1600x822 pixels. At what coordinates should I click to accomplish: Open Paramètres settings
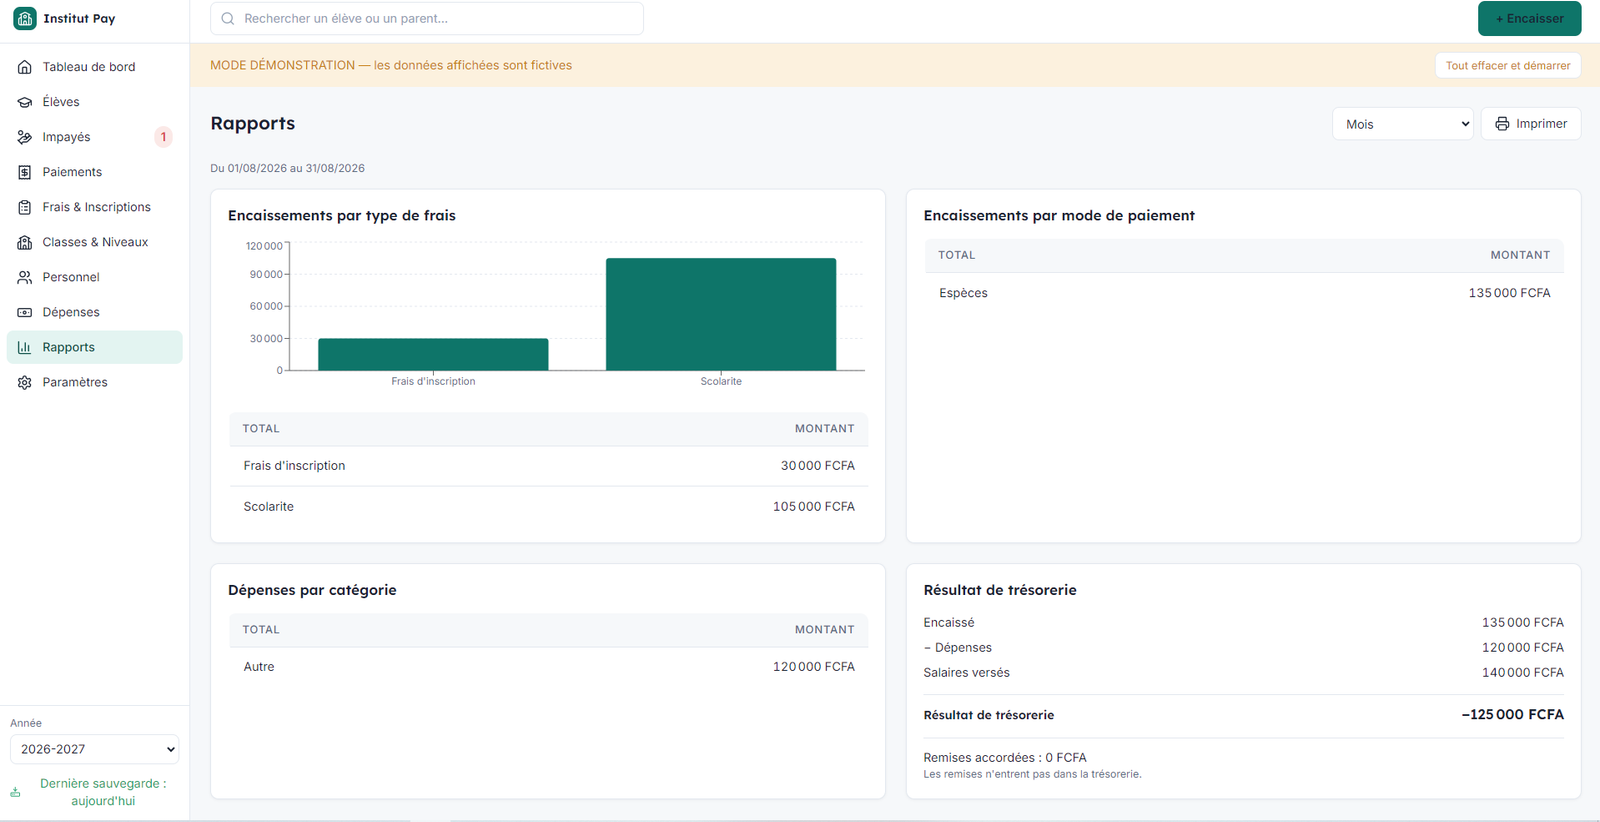[x=95, y=382]
